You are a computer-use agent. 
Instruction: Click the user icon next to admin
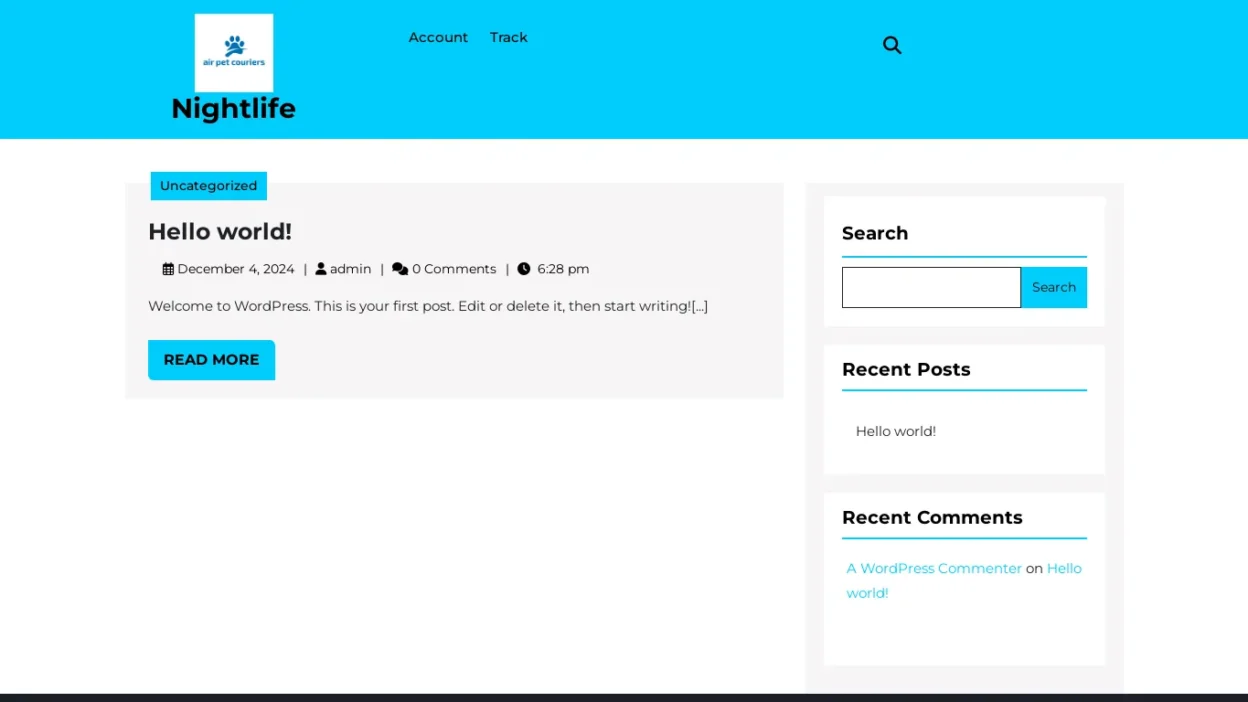[321, 269]
